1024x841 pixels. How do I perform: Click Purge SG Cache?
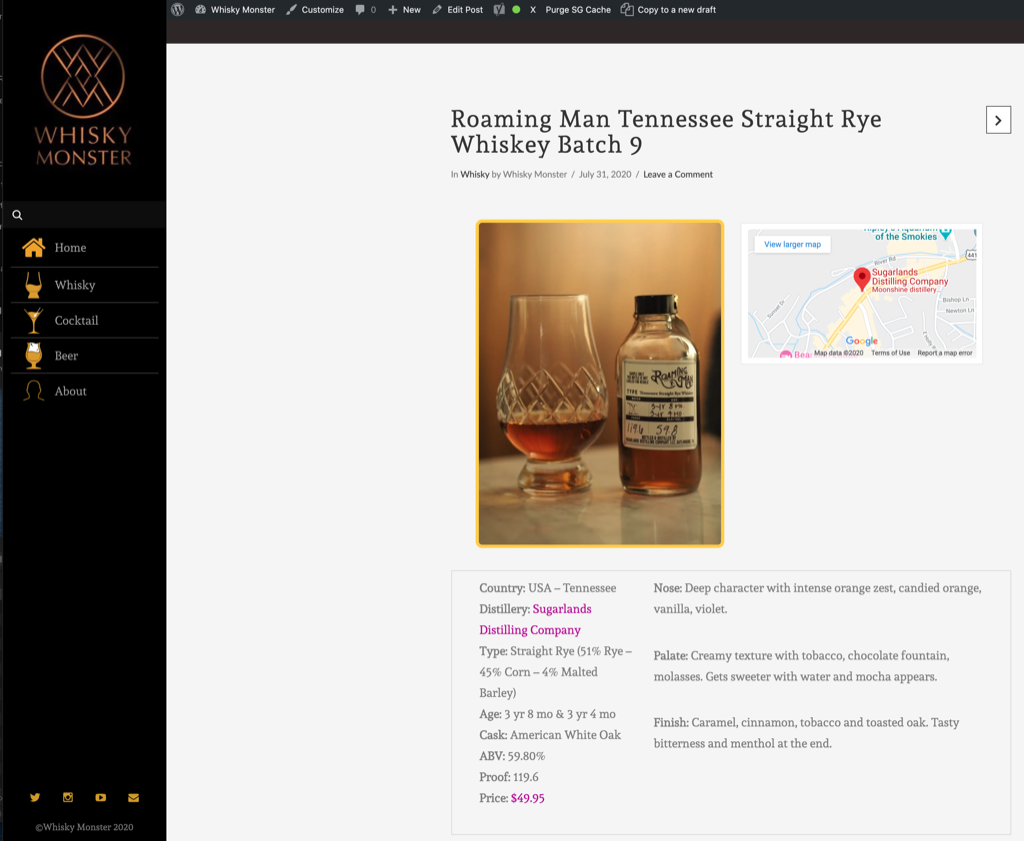(578, 10)
